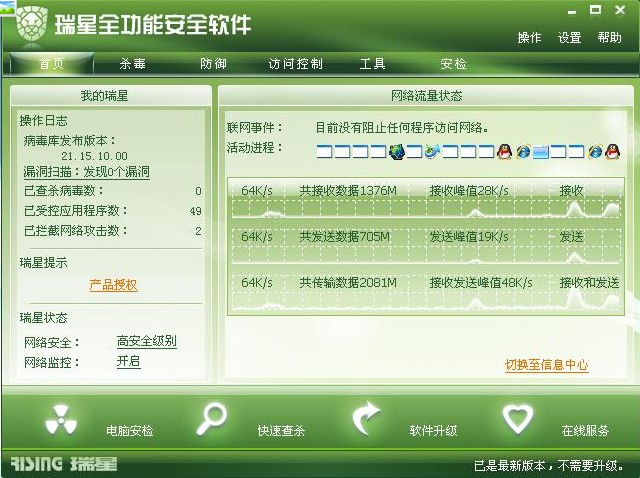Viewport: 640px width, 478px height.
Task: Select the QQ penguin left of first IE icon
Action: 504,151
